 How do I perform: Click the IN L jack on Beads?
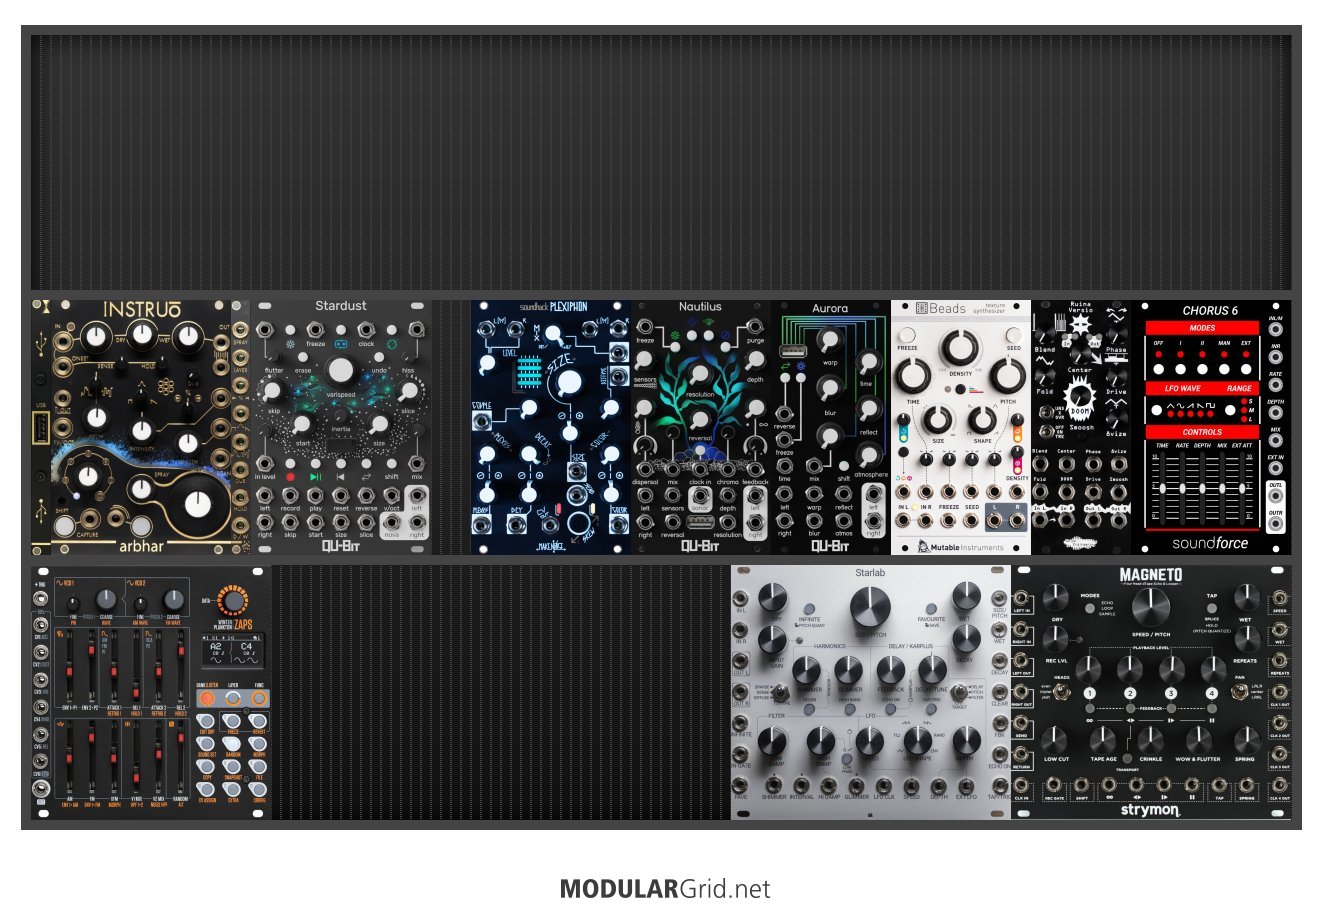coord(905,520)
